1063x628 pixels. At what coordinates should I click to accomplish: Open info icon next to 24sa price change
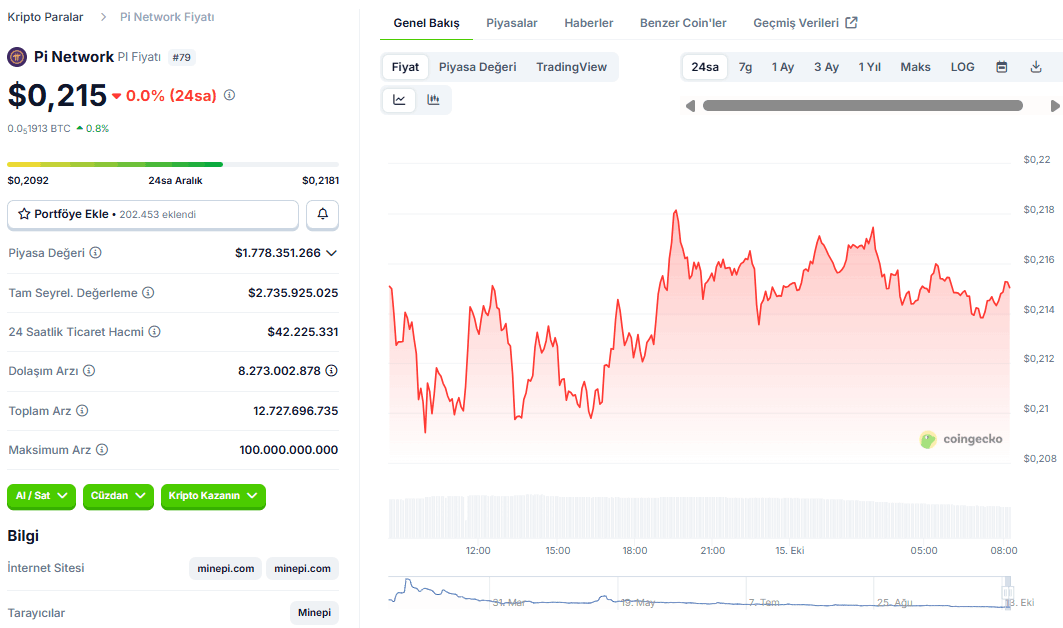[230, 95]
